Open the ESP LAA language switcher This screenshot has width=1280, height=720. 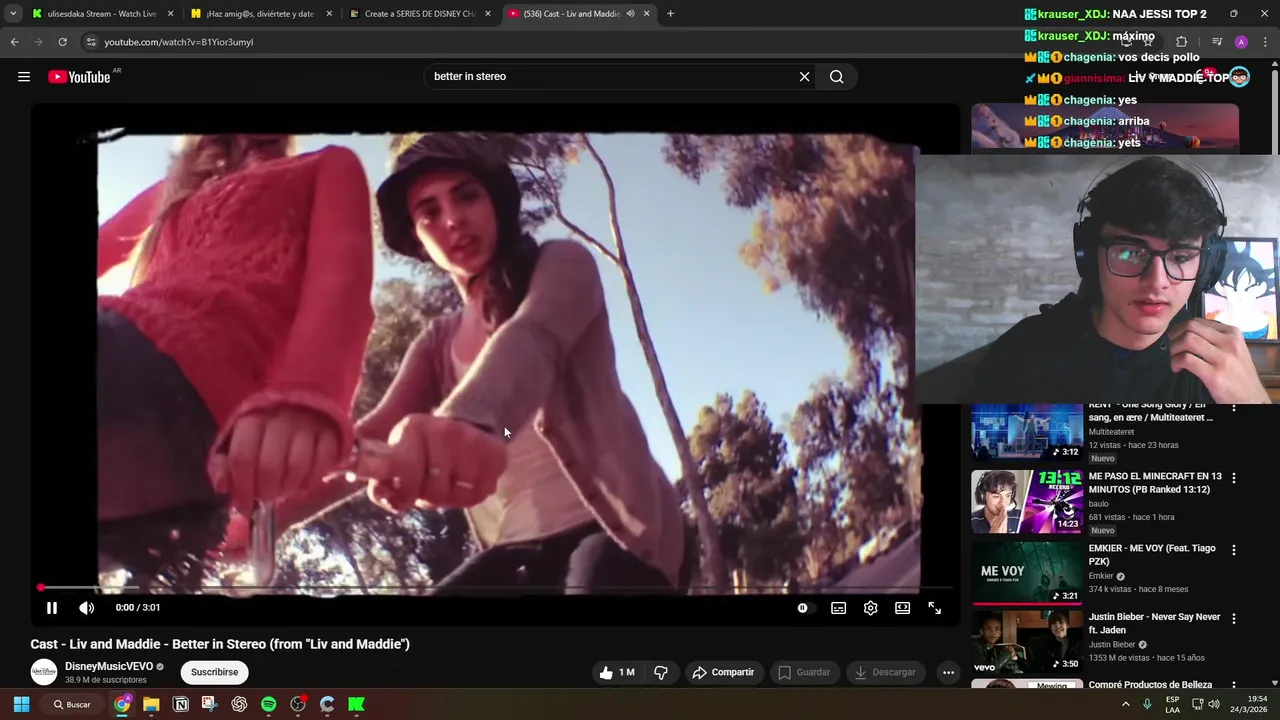1173,705
